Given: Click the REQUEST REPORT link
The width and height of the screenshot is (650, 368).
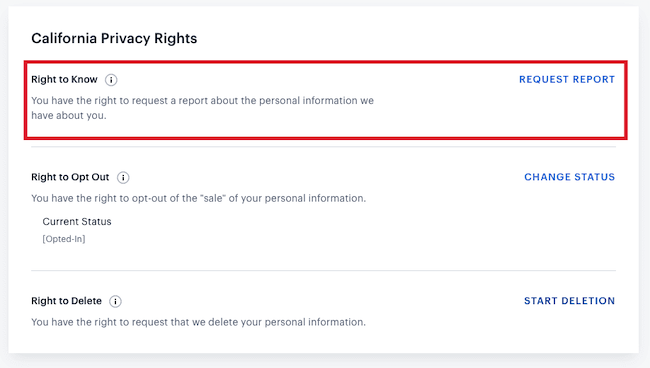Looking at the screenshot, I should (x=567, y=80).
